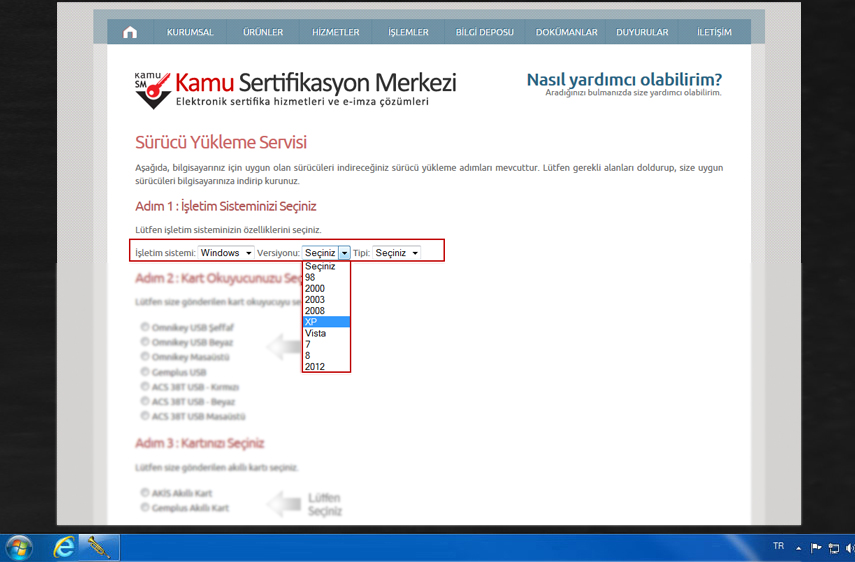Viewport: 855px width, 562px height.
Task: Show hidden tray icons arrow
Action: 799,548
